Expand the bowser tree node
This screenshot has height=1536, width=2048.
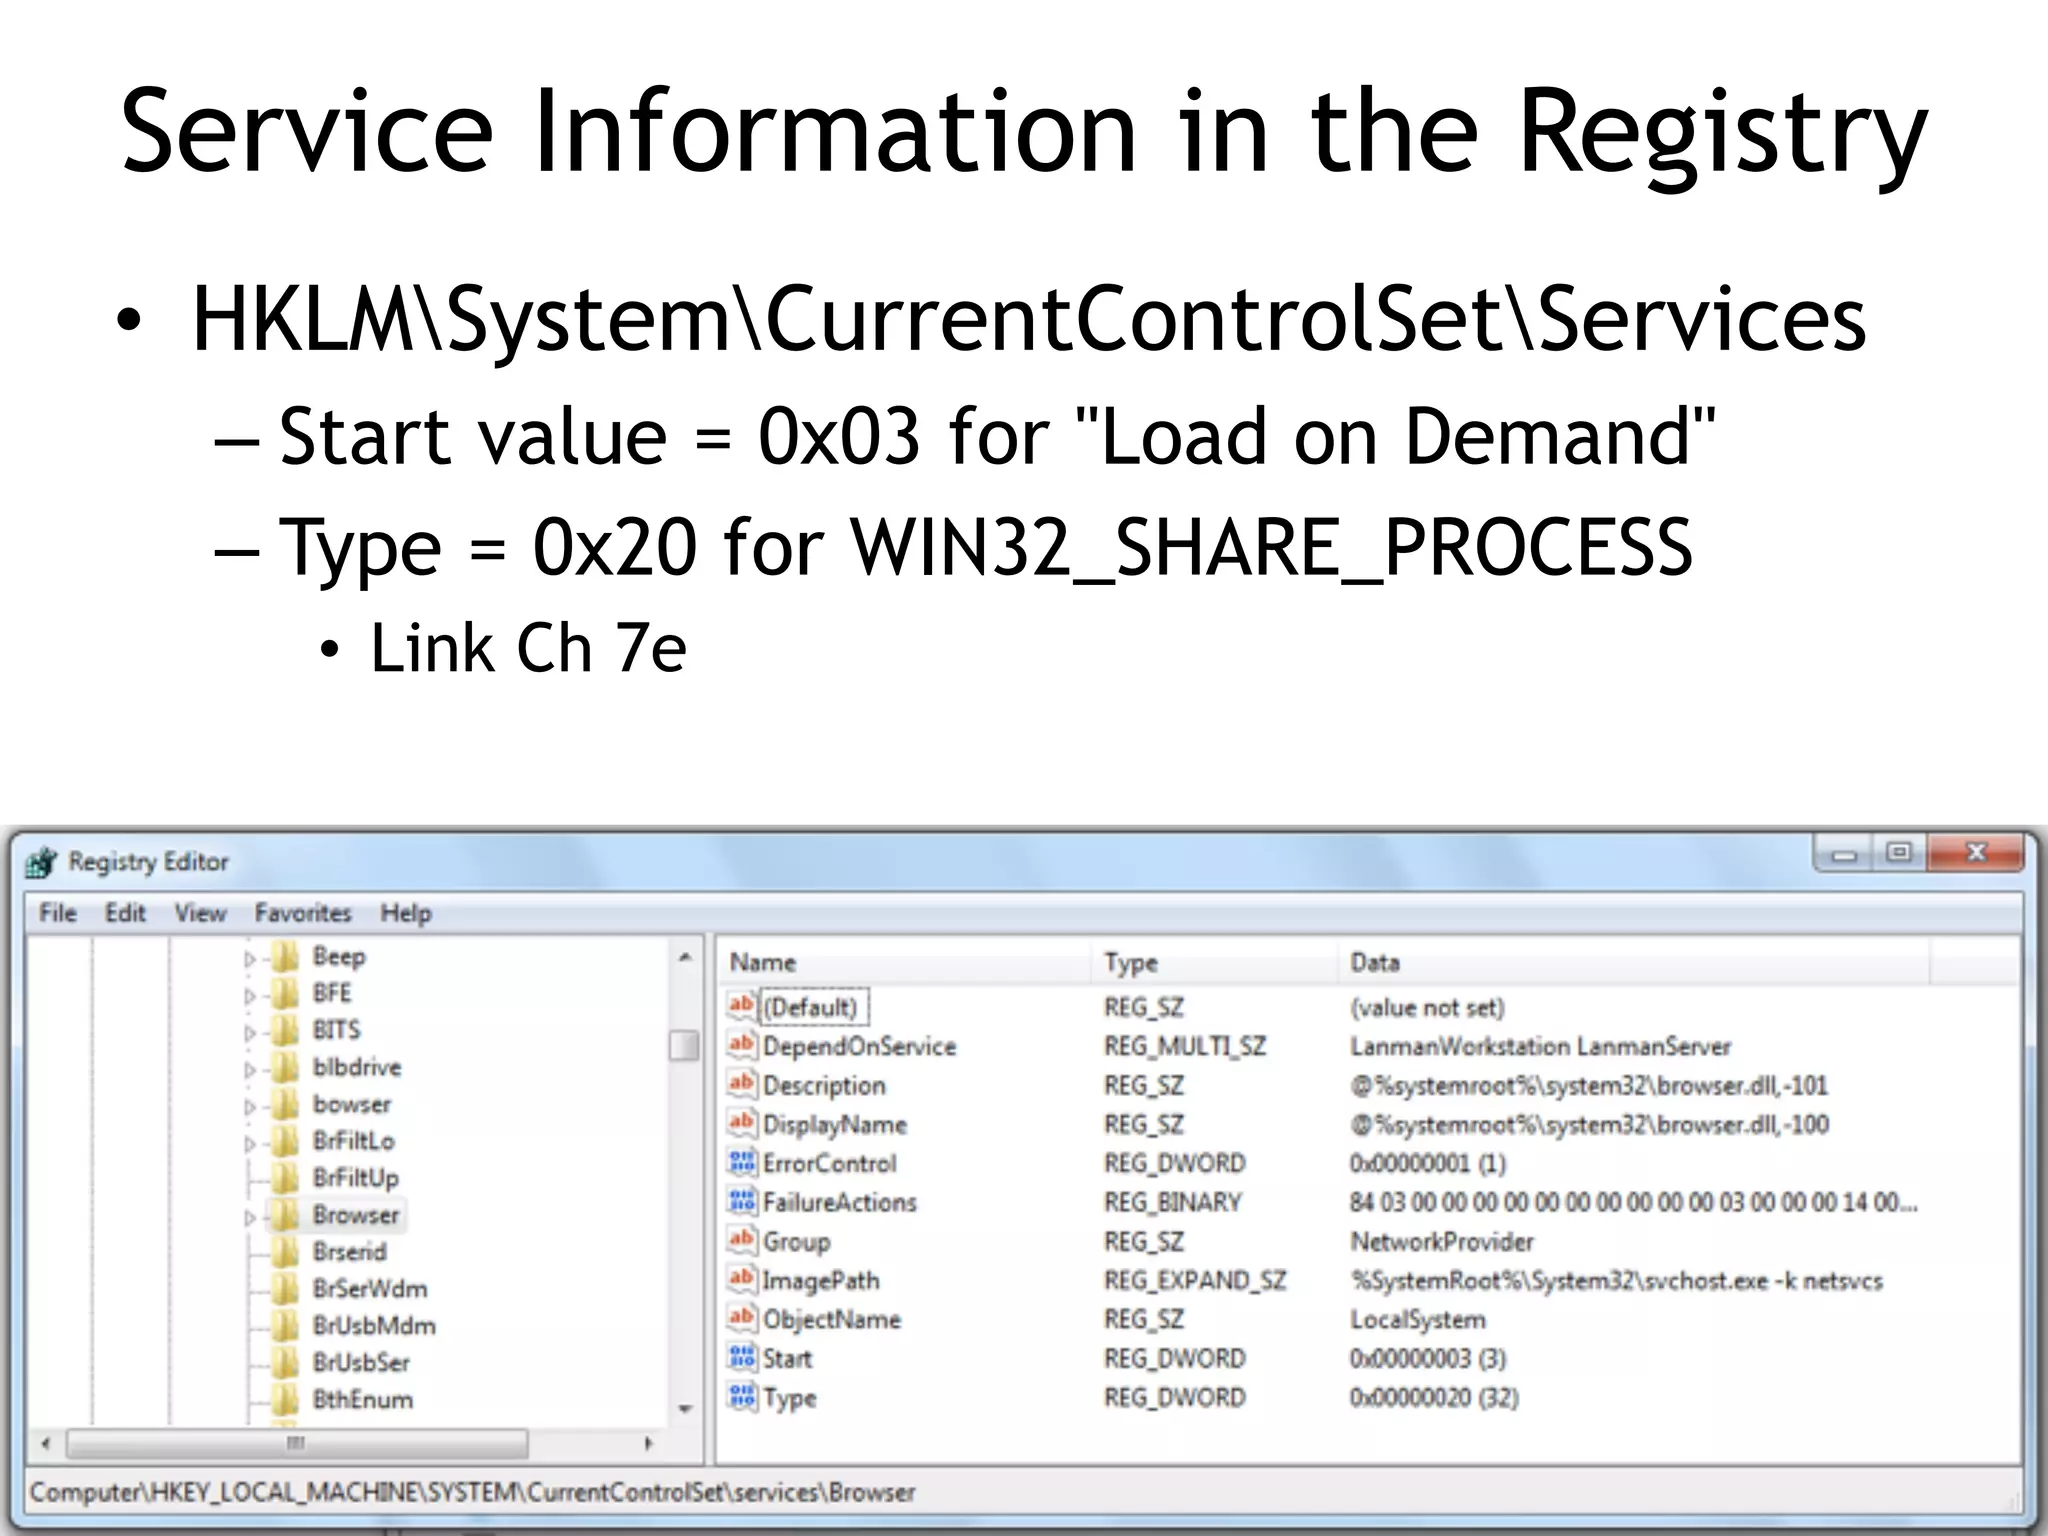pos(250,1107)
